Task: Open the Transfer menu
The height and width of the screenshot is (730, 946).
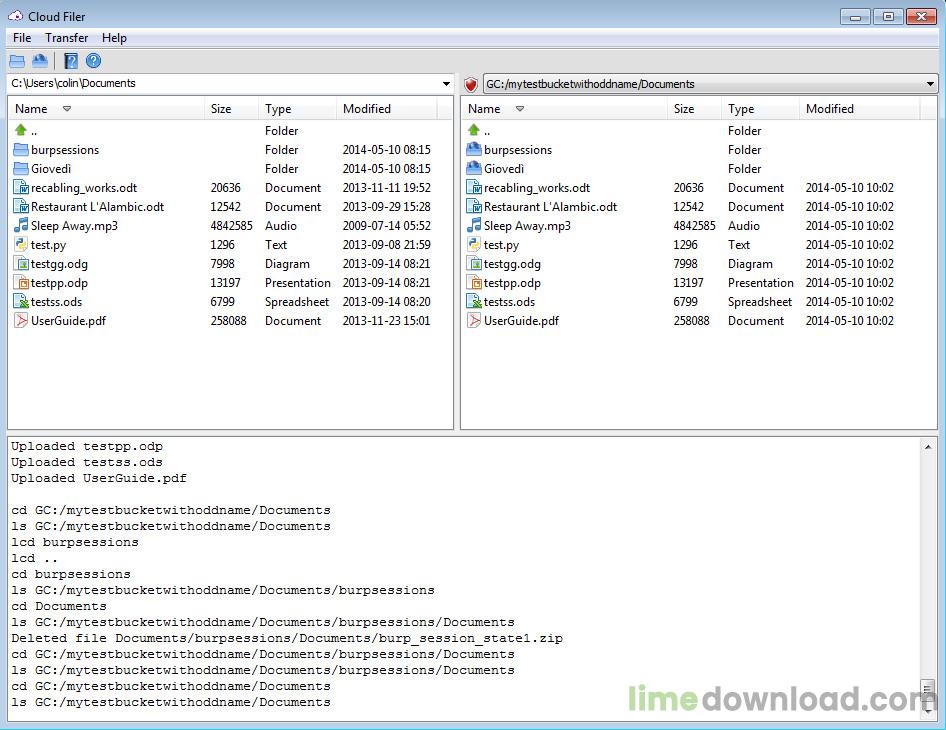Action: pos(66,38)
